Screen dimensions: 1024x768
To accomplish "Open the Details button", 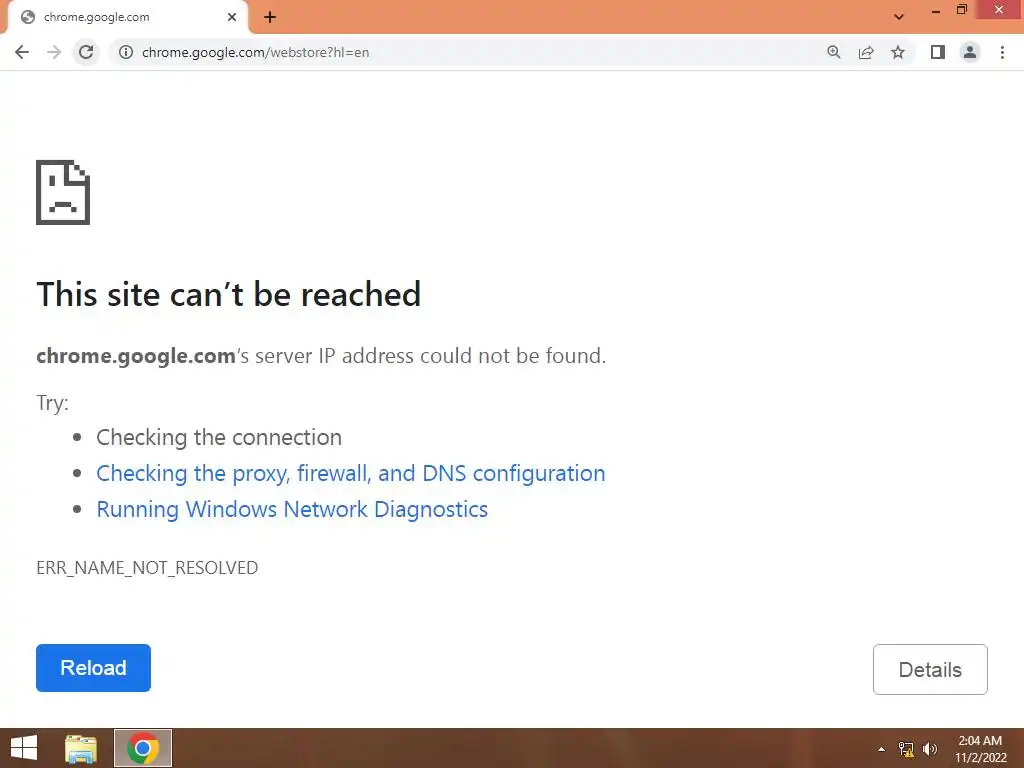I will tap(930, 669).
